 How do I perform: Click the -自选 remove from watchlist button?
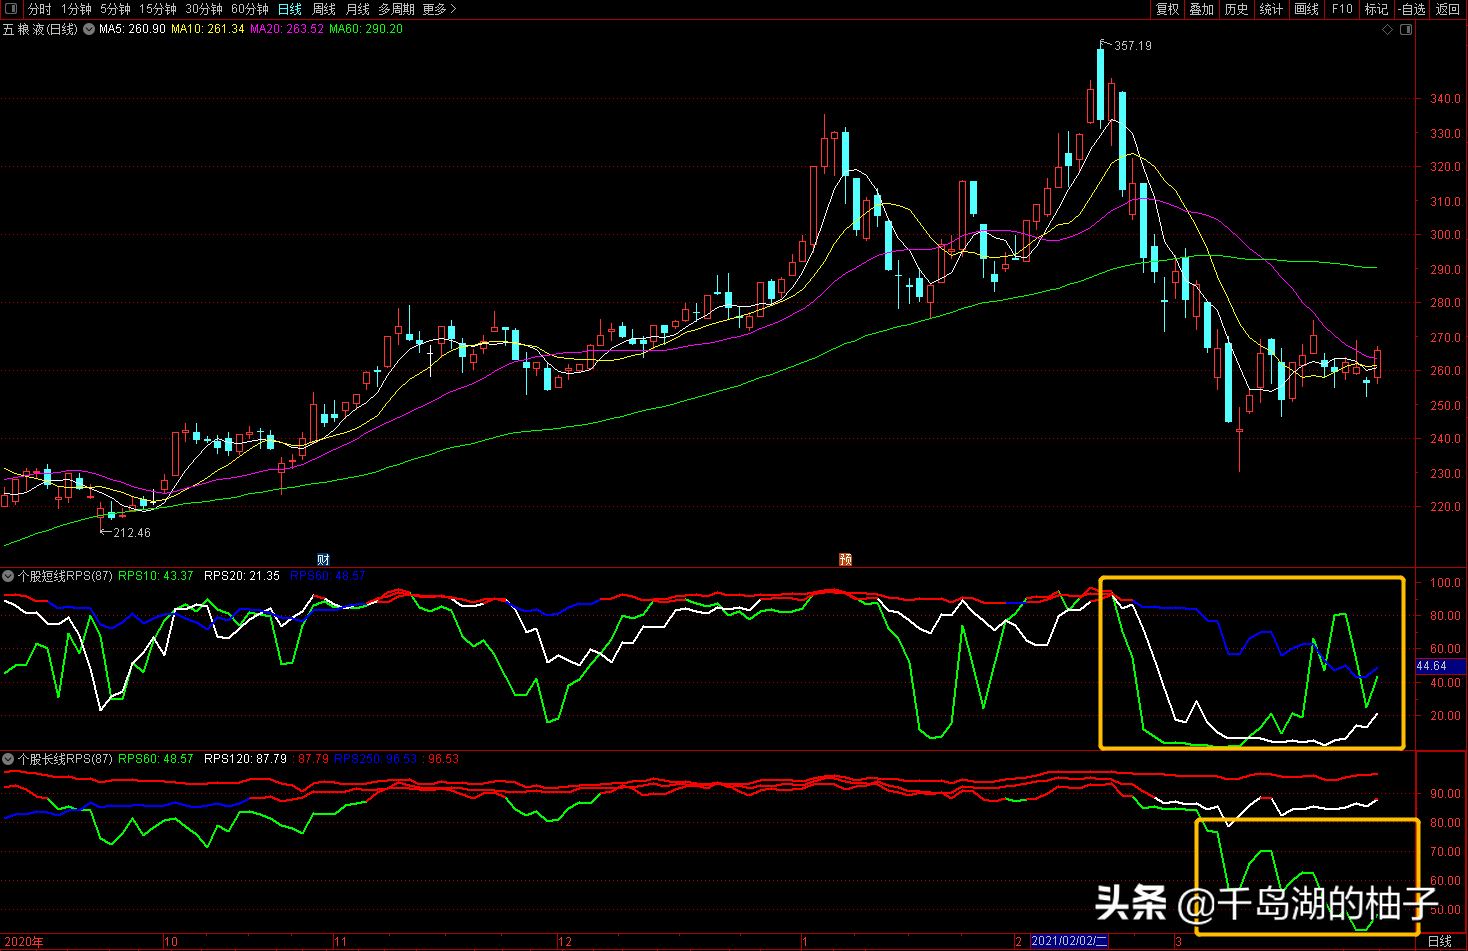point(1412,9)
